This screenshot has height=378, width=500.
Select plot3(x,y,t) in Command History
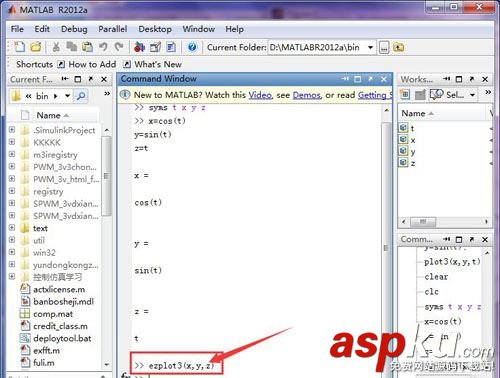coord(452,262)
